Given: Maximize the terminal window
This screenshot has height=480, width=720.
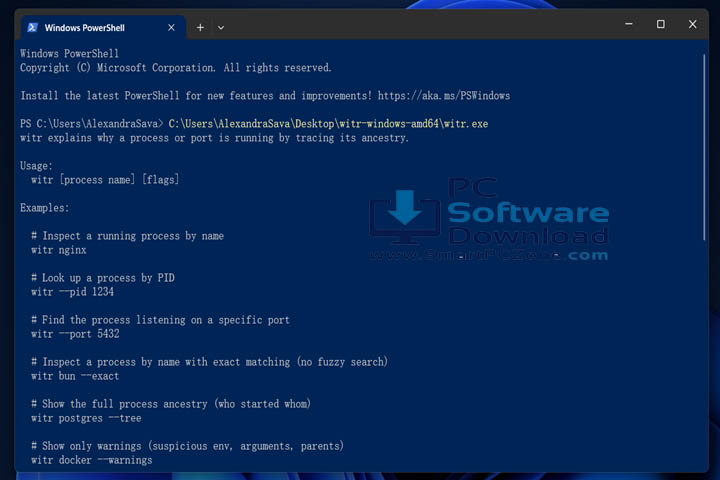Looking at the screenshot, I should (660, 24).
